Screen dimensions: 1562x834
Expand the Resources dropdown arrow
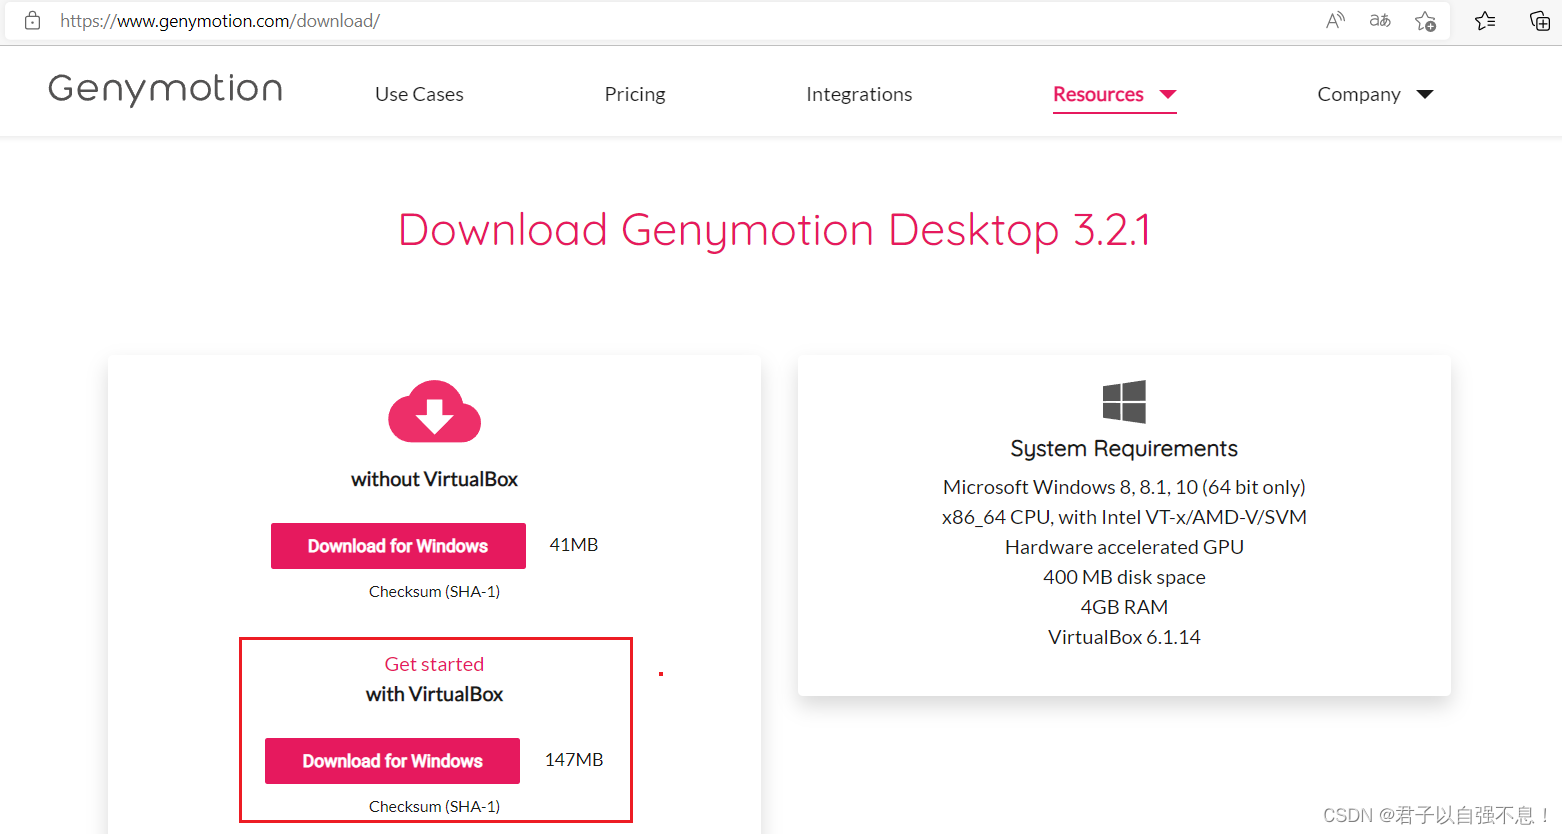1167,94
